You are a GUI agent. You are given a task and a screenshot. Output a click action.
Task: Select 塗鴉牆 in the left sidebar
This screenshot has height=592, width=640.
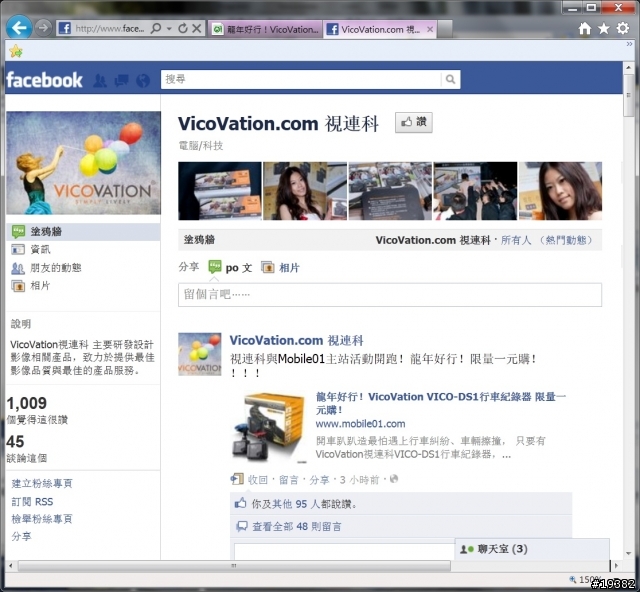(x=83, y=231)
